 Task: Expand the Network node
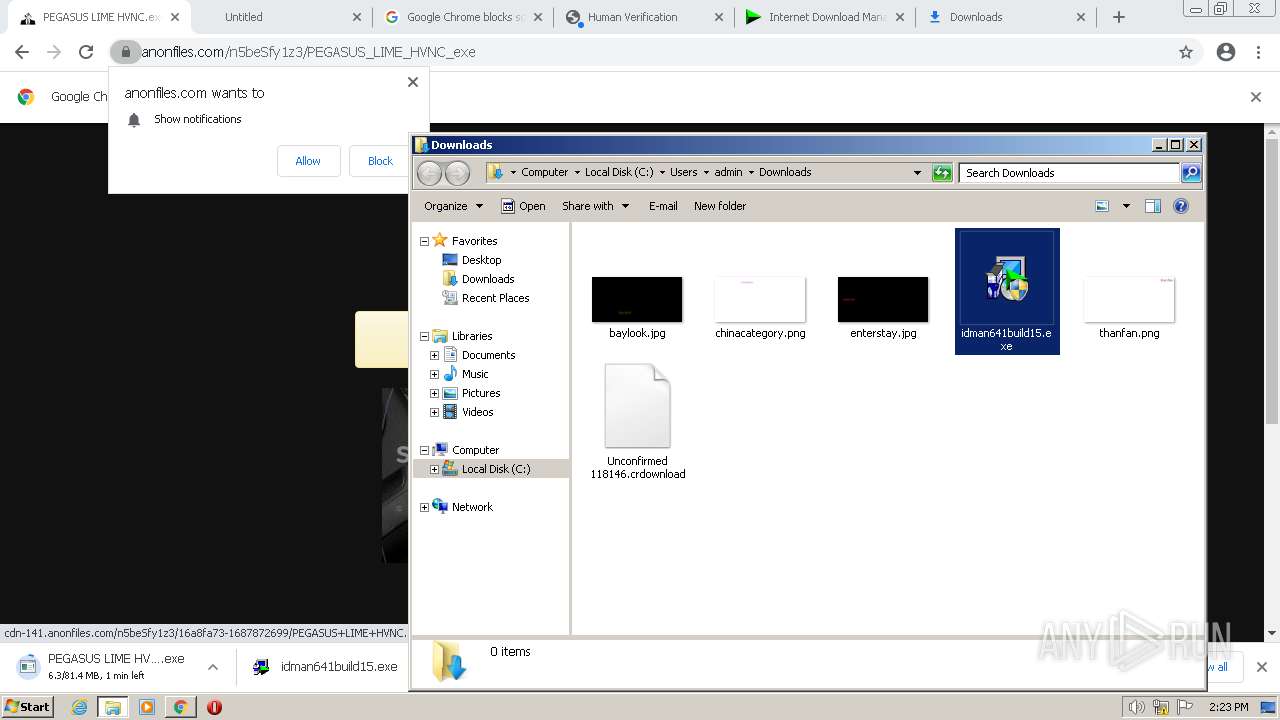pyautogui.click(x=424, y=507)
